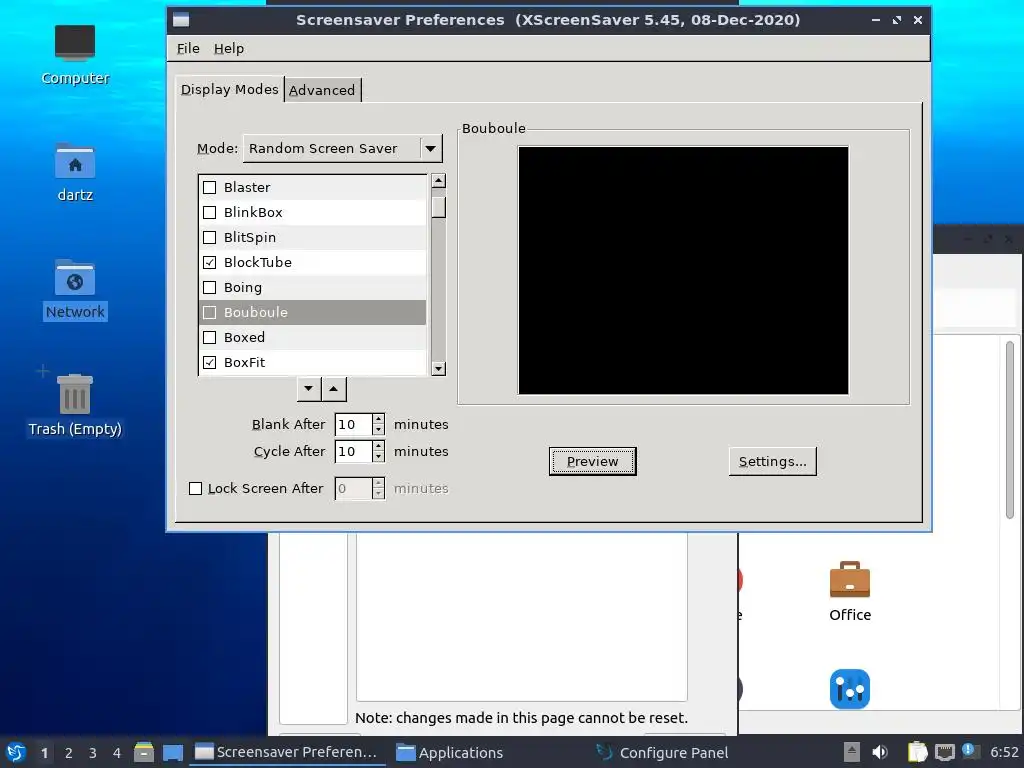Click the screensaver list scroll-up arrow
This screenshot has height=768, width=1024.
[x=439, y=181]
